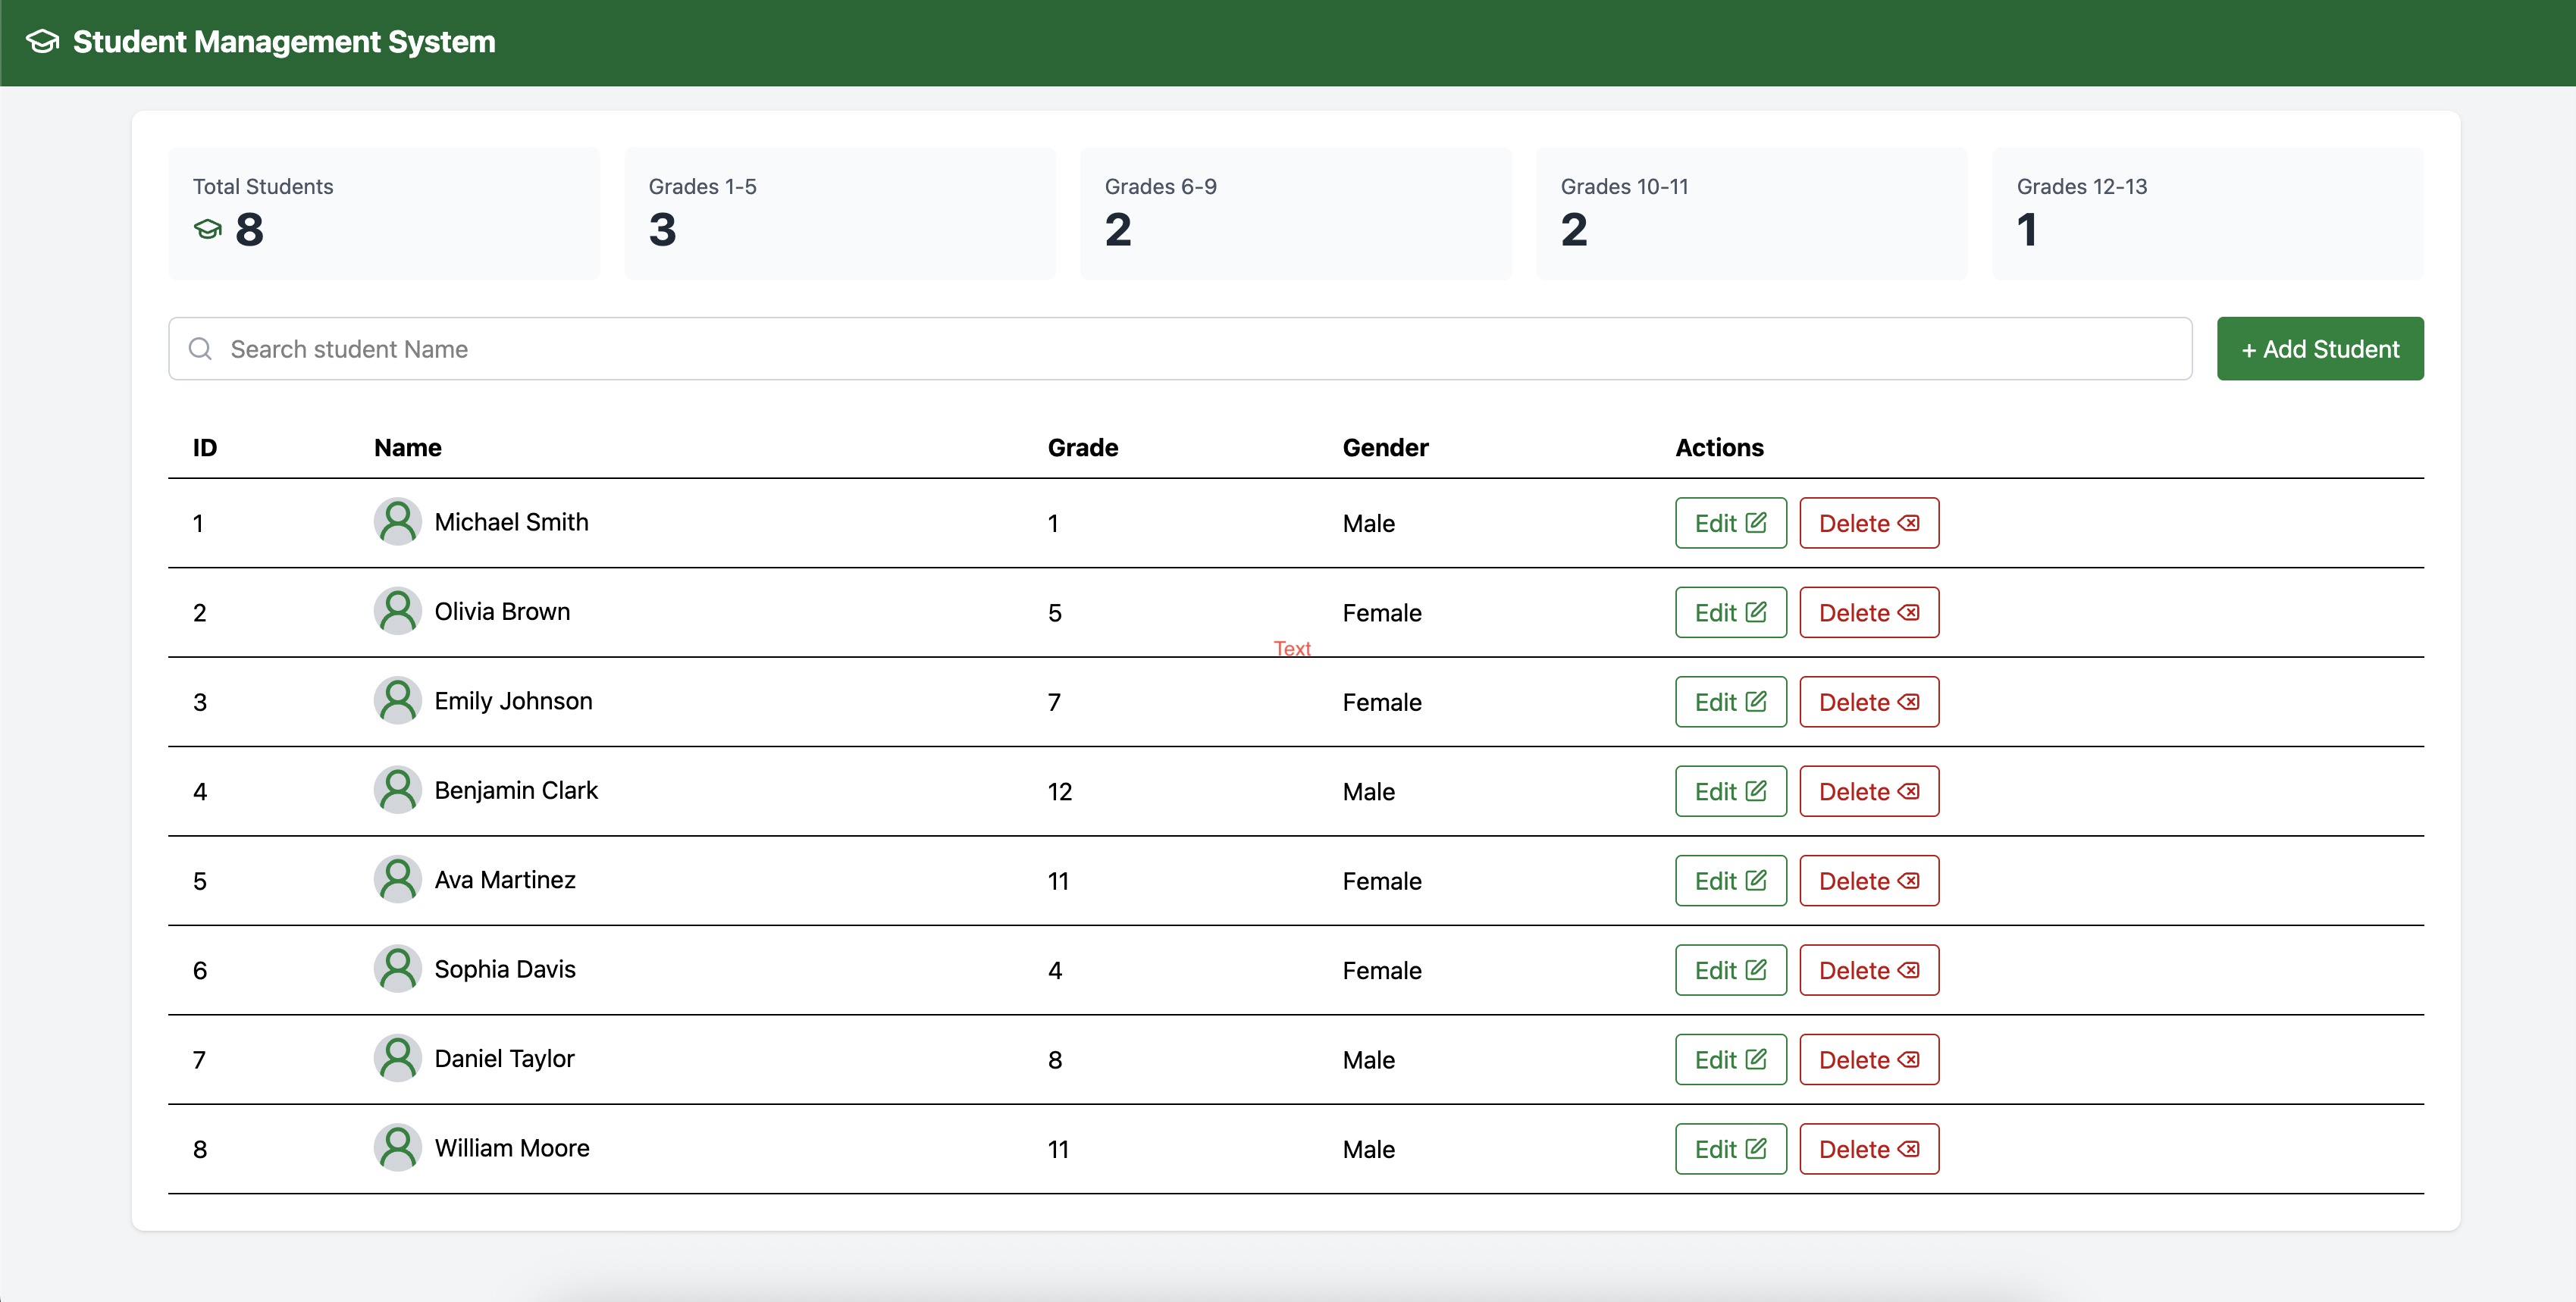The width and height of the screenshot is (2576, 1302).
Task: Delete William Moore's record
Action: coord(1868,1149)
